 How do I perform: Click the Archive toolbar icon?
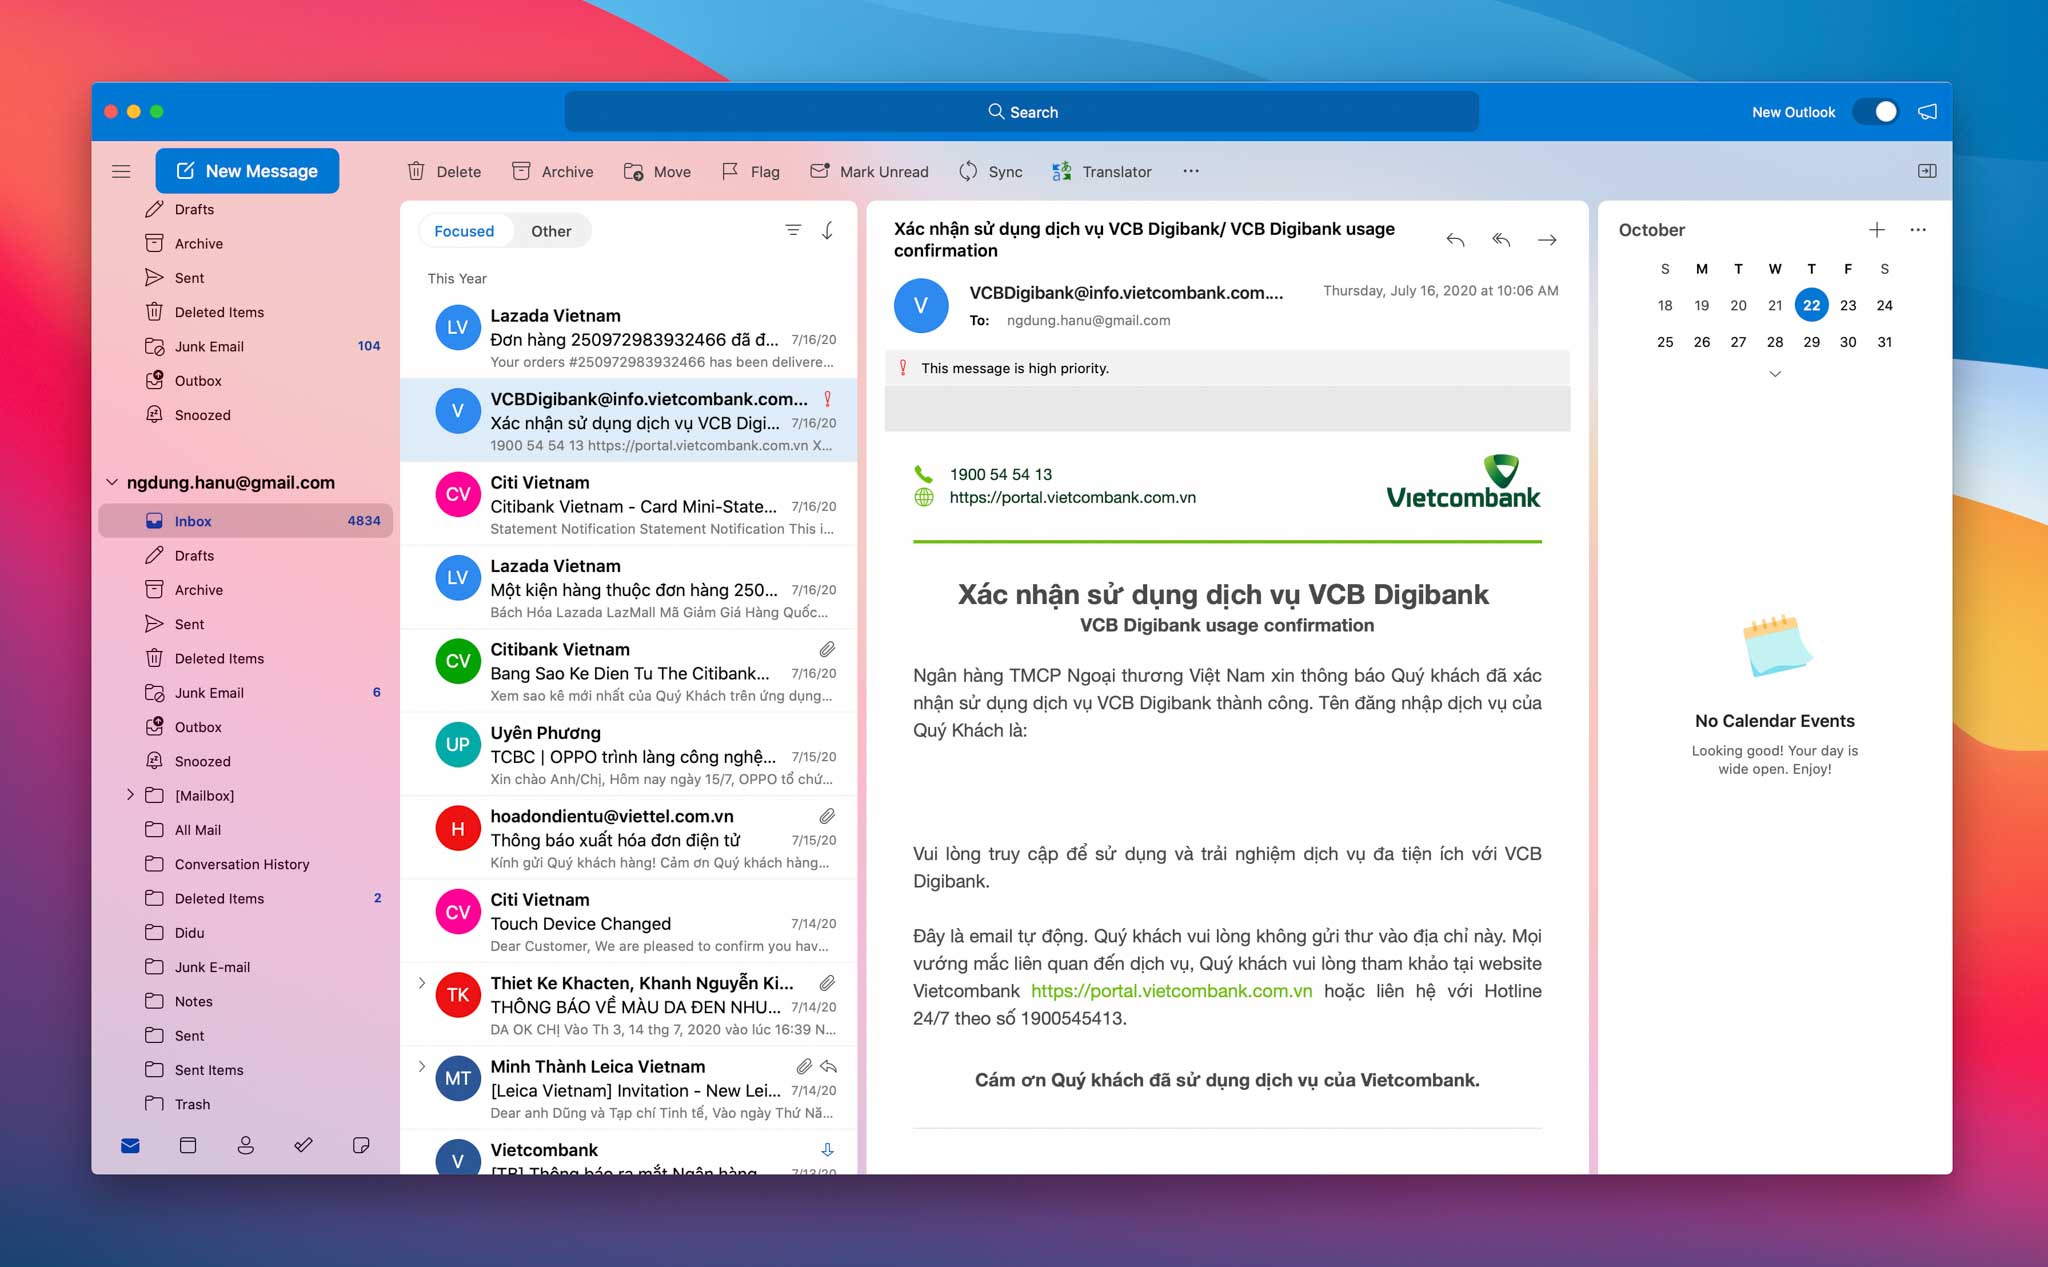[521, 171]
